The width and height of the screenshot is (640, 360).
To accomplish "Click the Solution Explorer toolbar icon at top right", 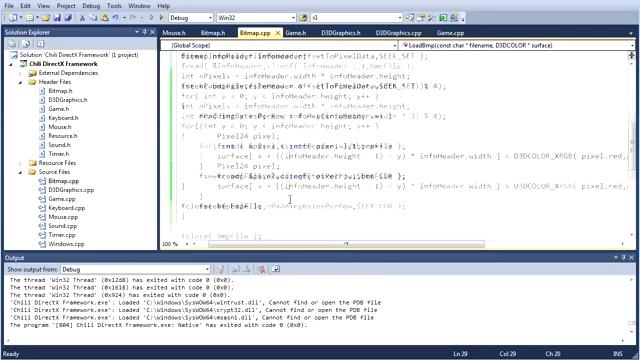I will coord(410,18).
